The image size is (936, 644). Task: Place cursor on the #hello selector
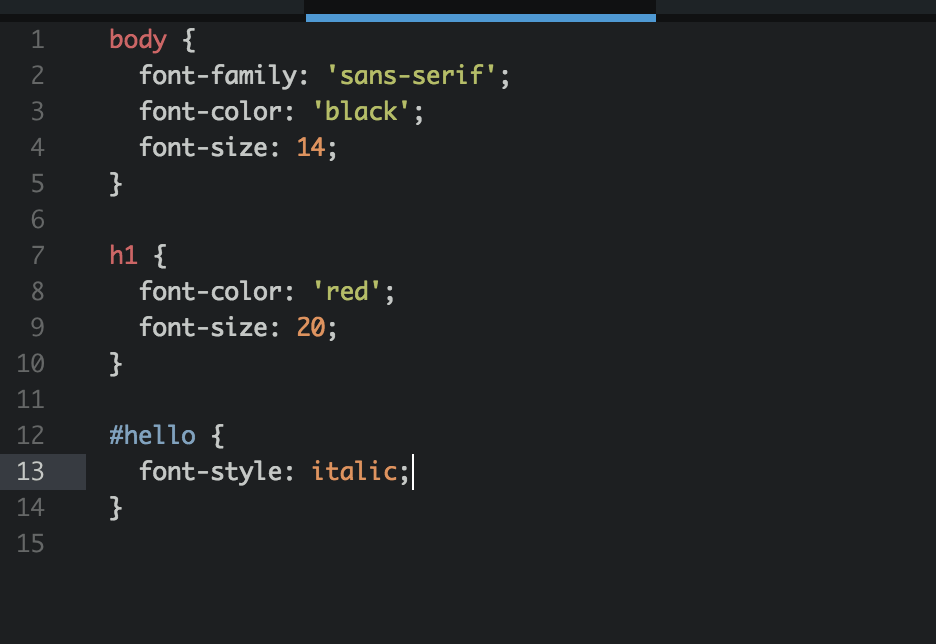click(152, 435)
